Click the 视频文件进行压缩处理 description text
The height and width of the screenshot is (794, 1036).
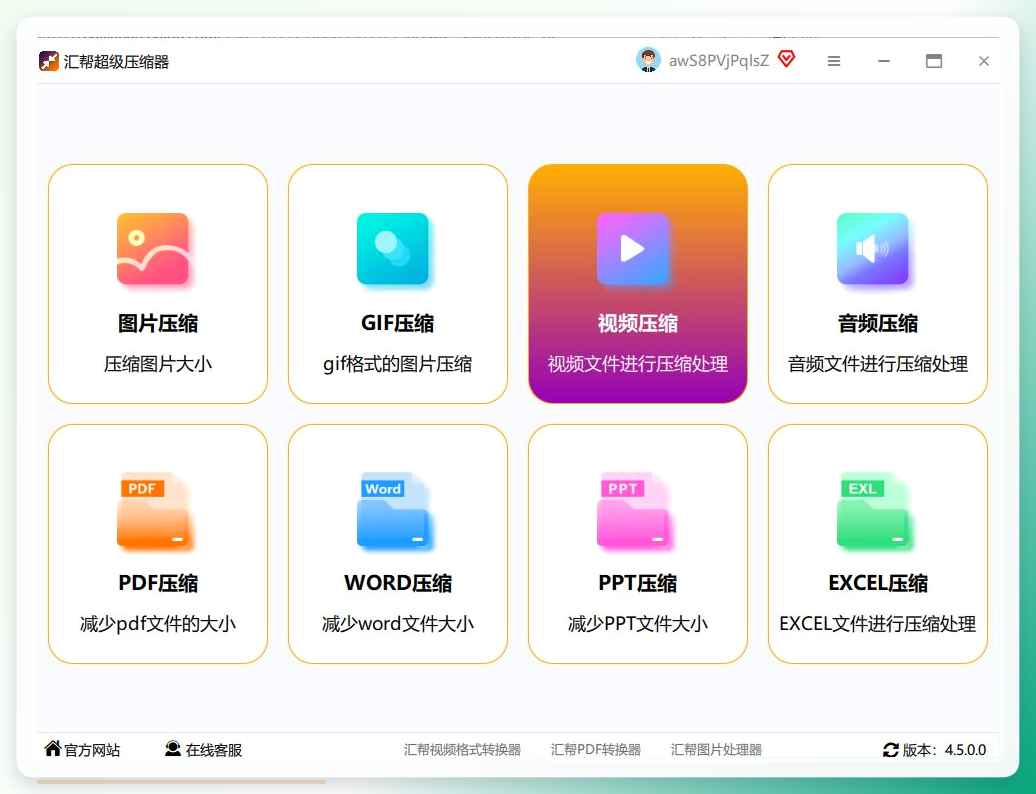point(638,364)
